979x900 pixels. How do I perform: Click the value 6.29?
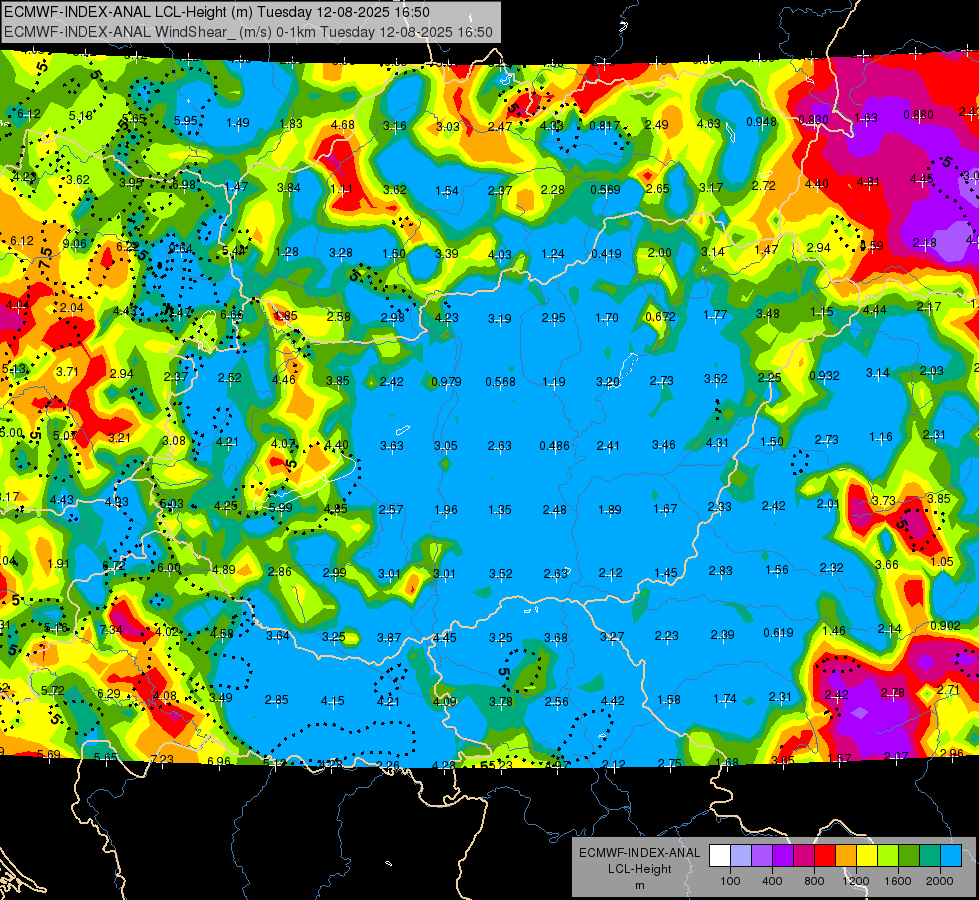pyautogui.click(x=109, y=694)
